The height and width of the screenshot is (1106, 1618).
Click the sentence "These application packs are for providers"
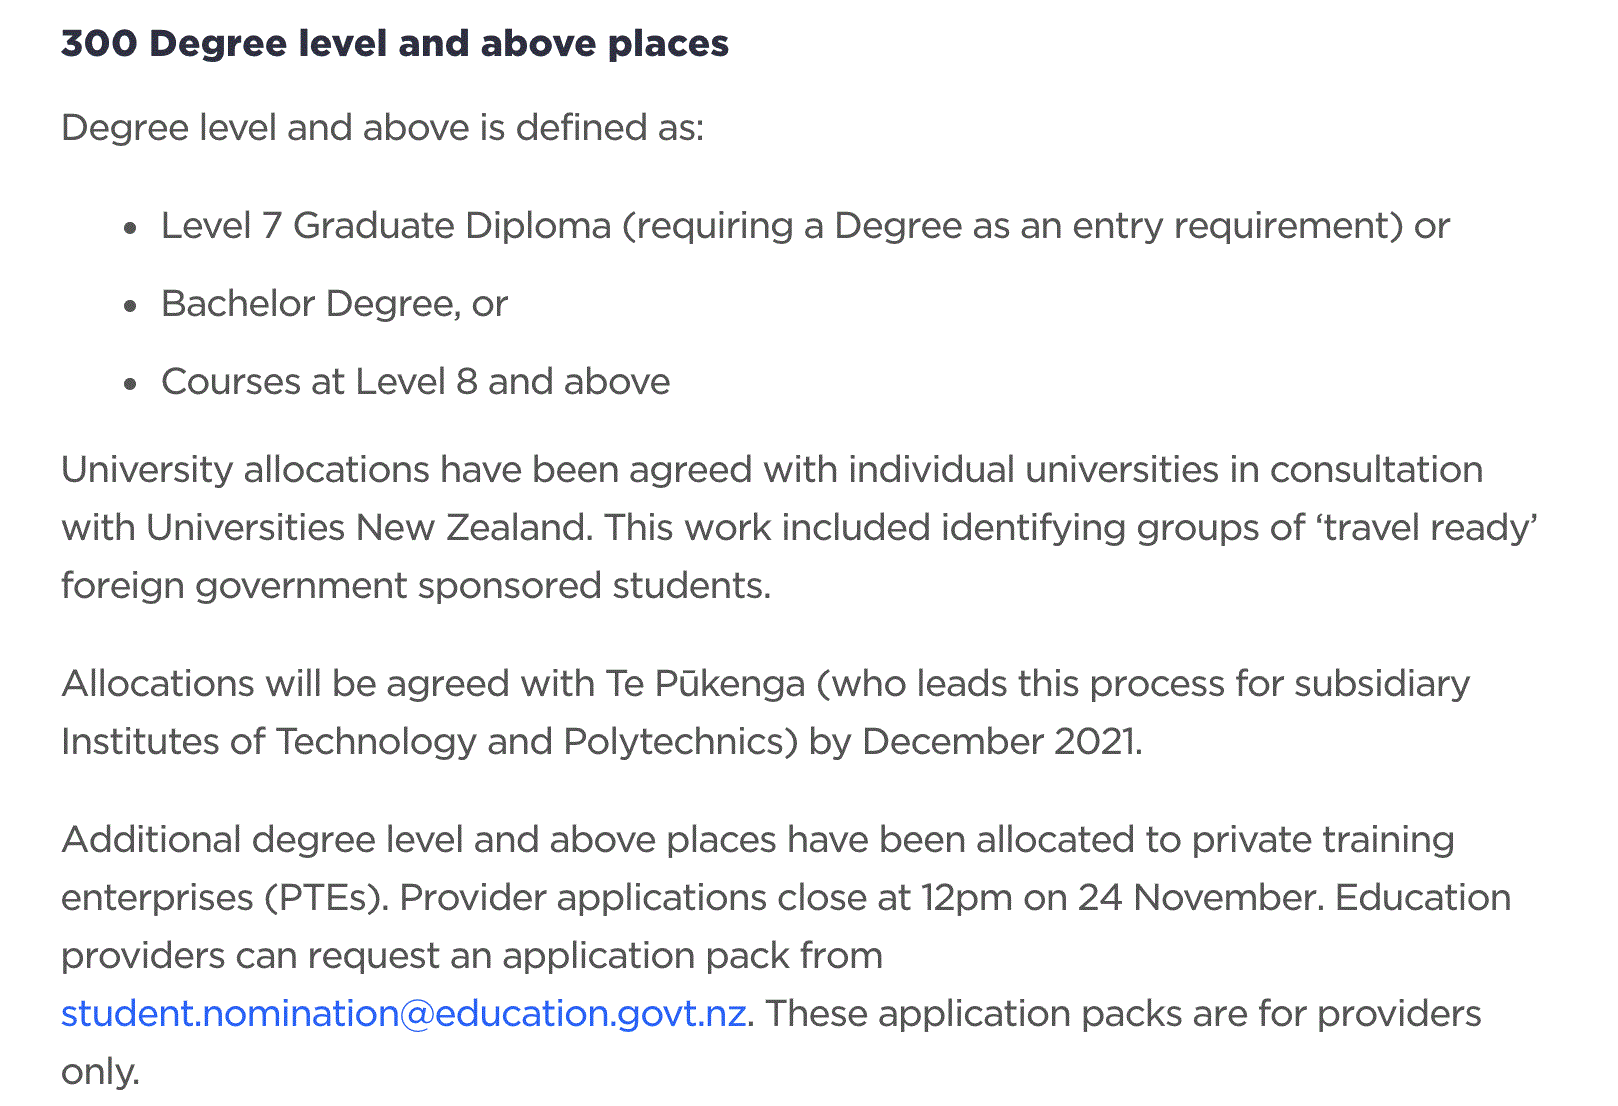point(1123,1014)
